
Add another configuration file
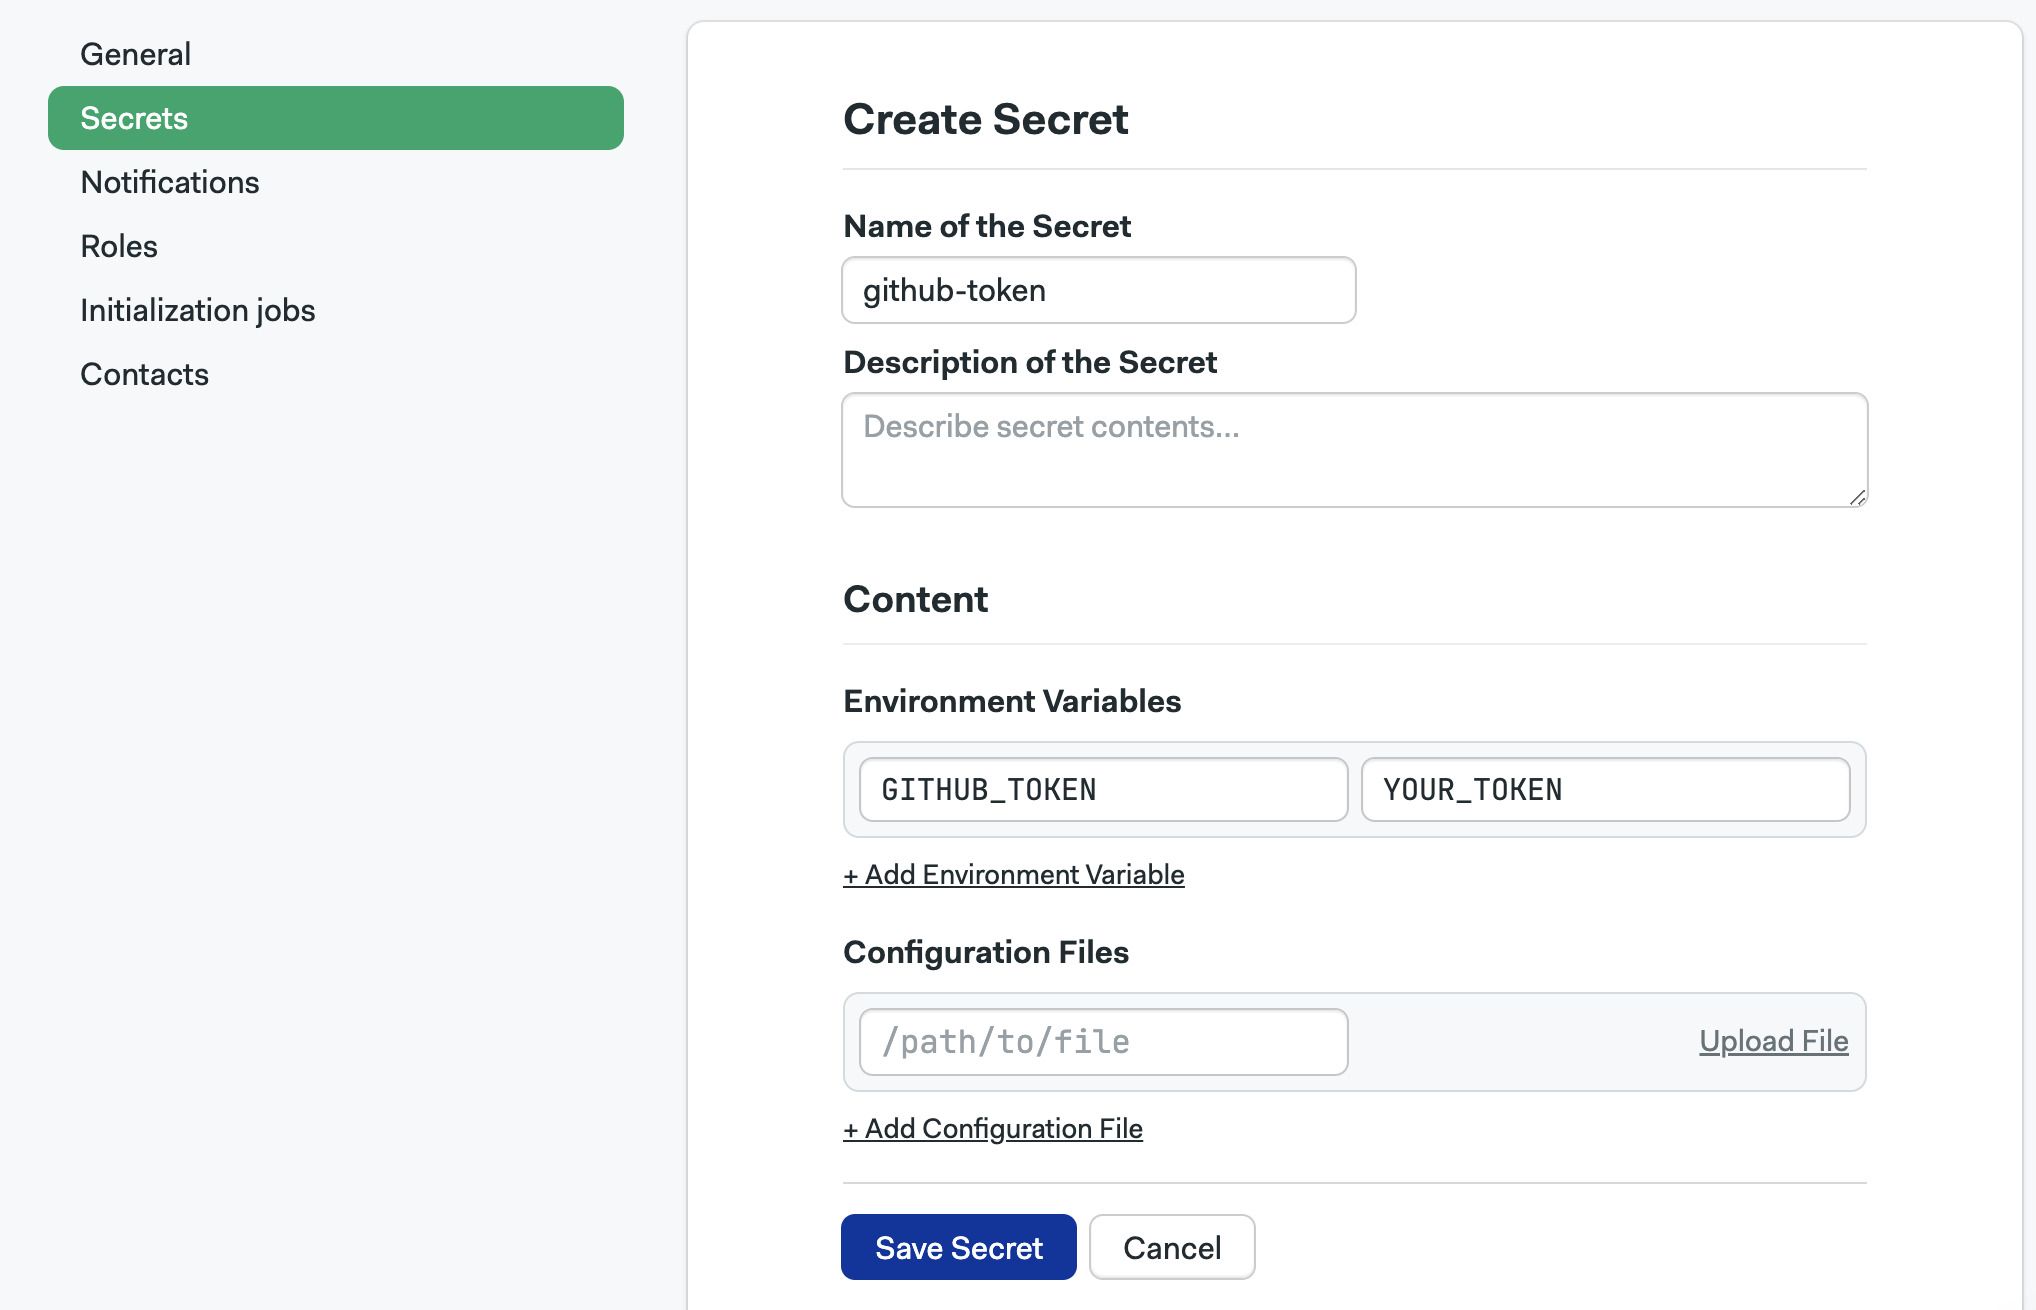[993, 1129]
